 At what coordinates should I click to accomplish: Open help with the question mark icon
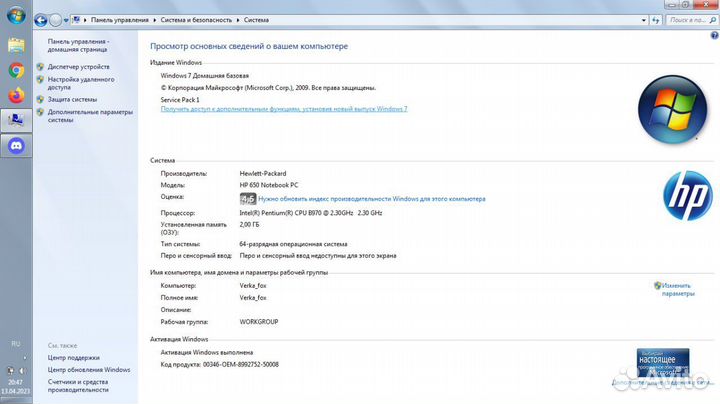point(714,35)
